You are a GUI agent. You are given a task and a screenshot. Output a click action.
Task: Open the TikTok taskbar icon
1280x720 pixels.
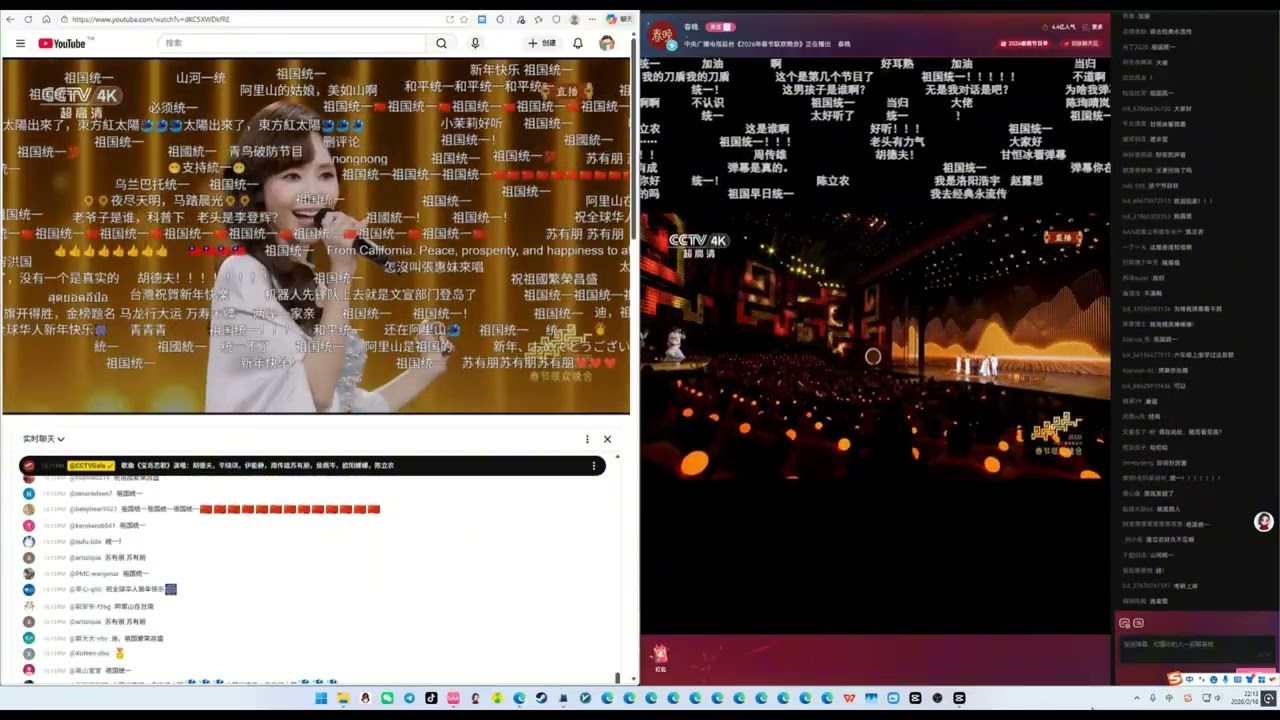point(431,698)
